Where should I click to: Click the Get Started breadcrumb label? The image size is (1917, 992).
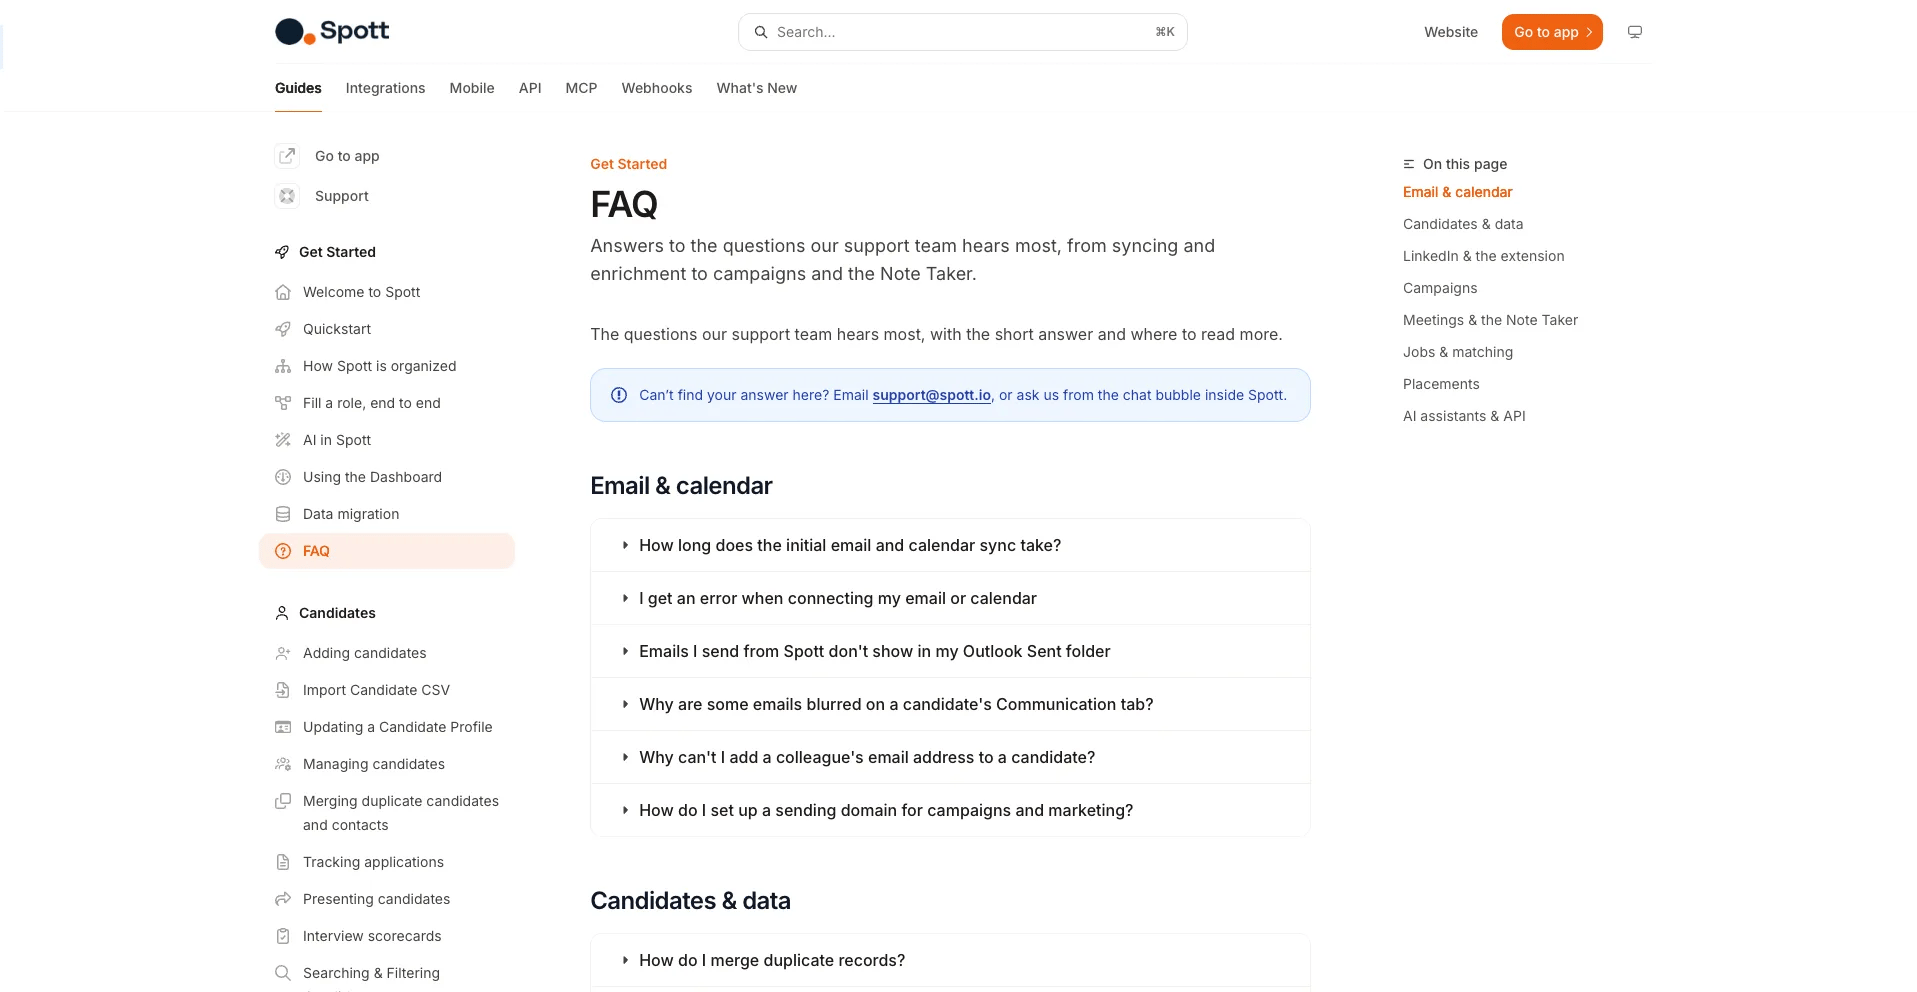click(x=628, y=164)
